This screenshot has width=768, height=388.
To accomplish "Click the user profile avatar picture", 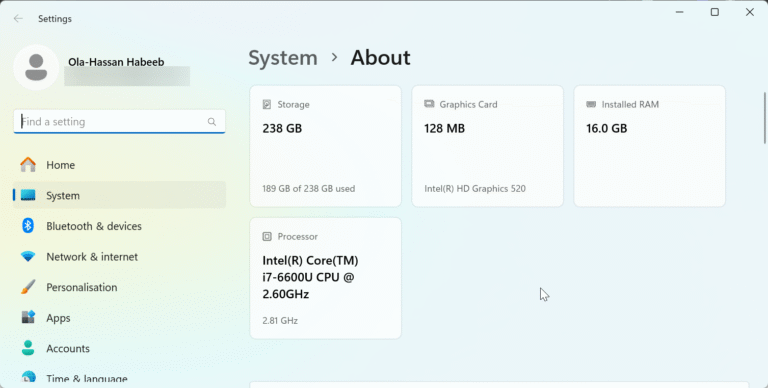I will (36, 68).
